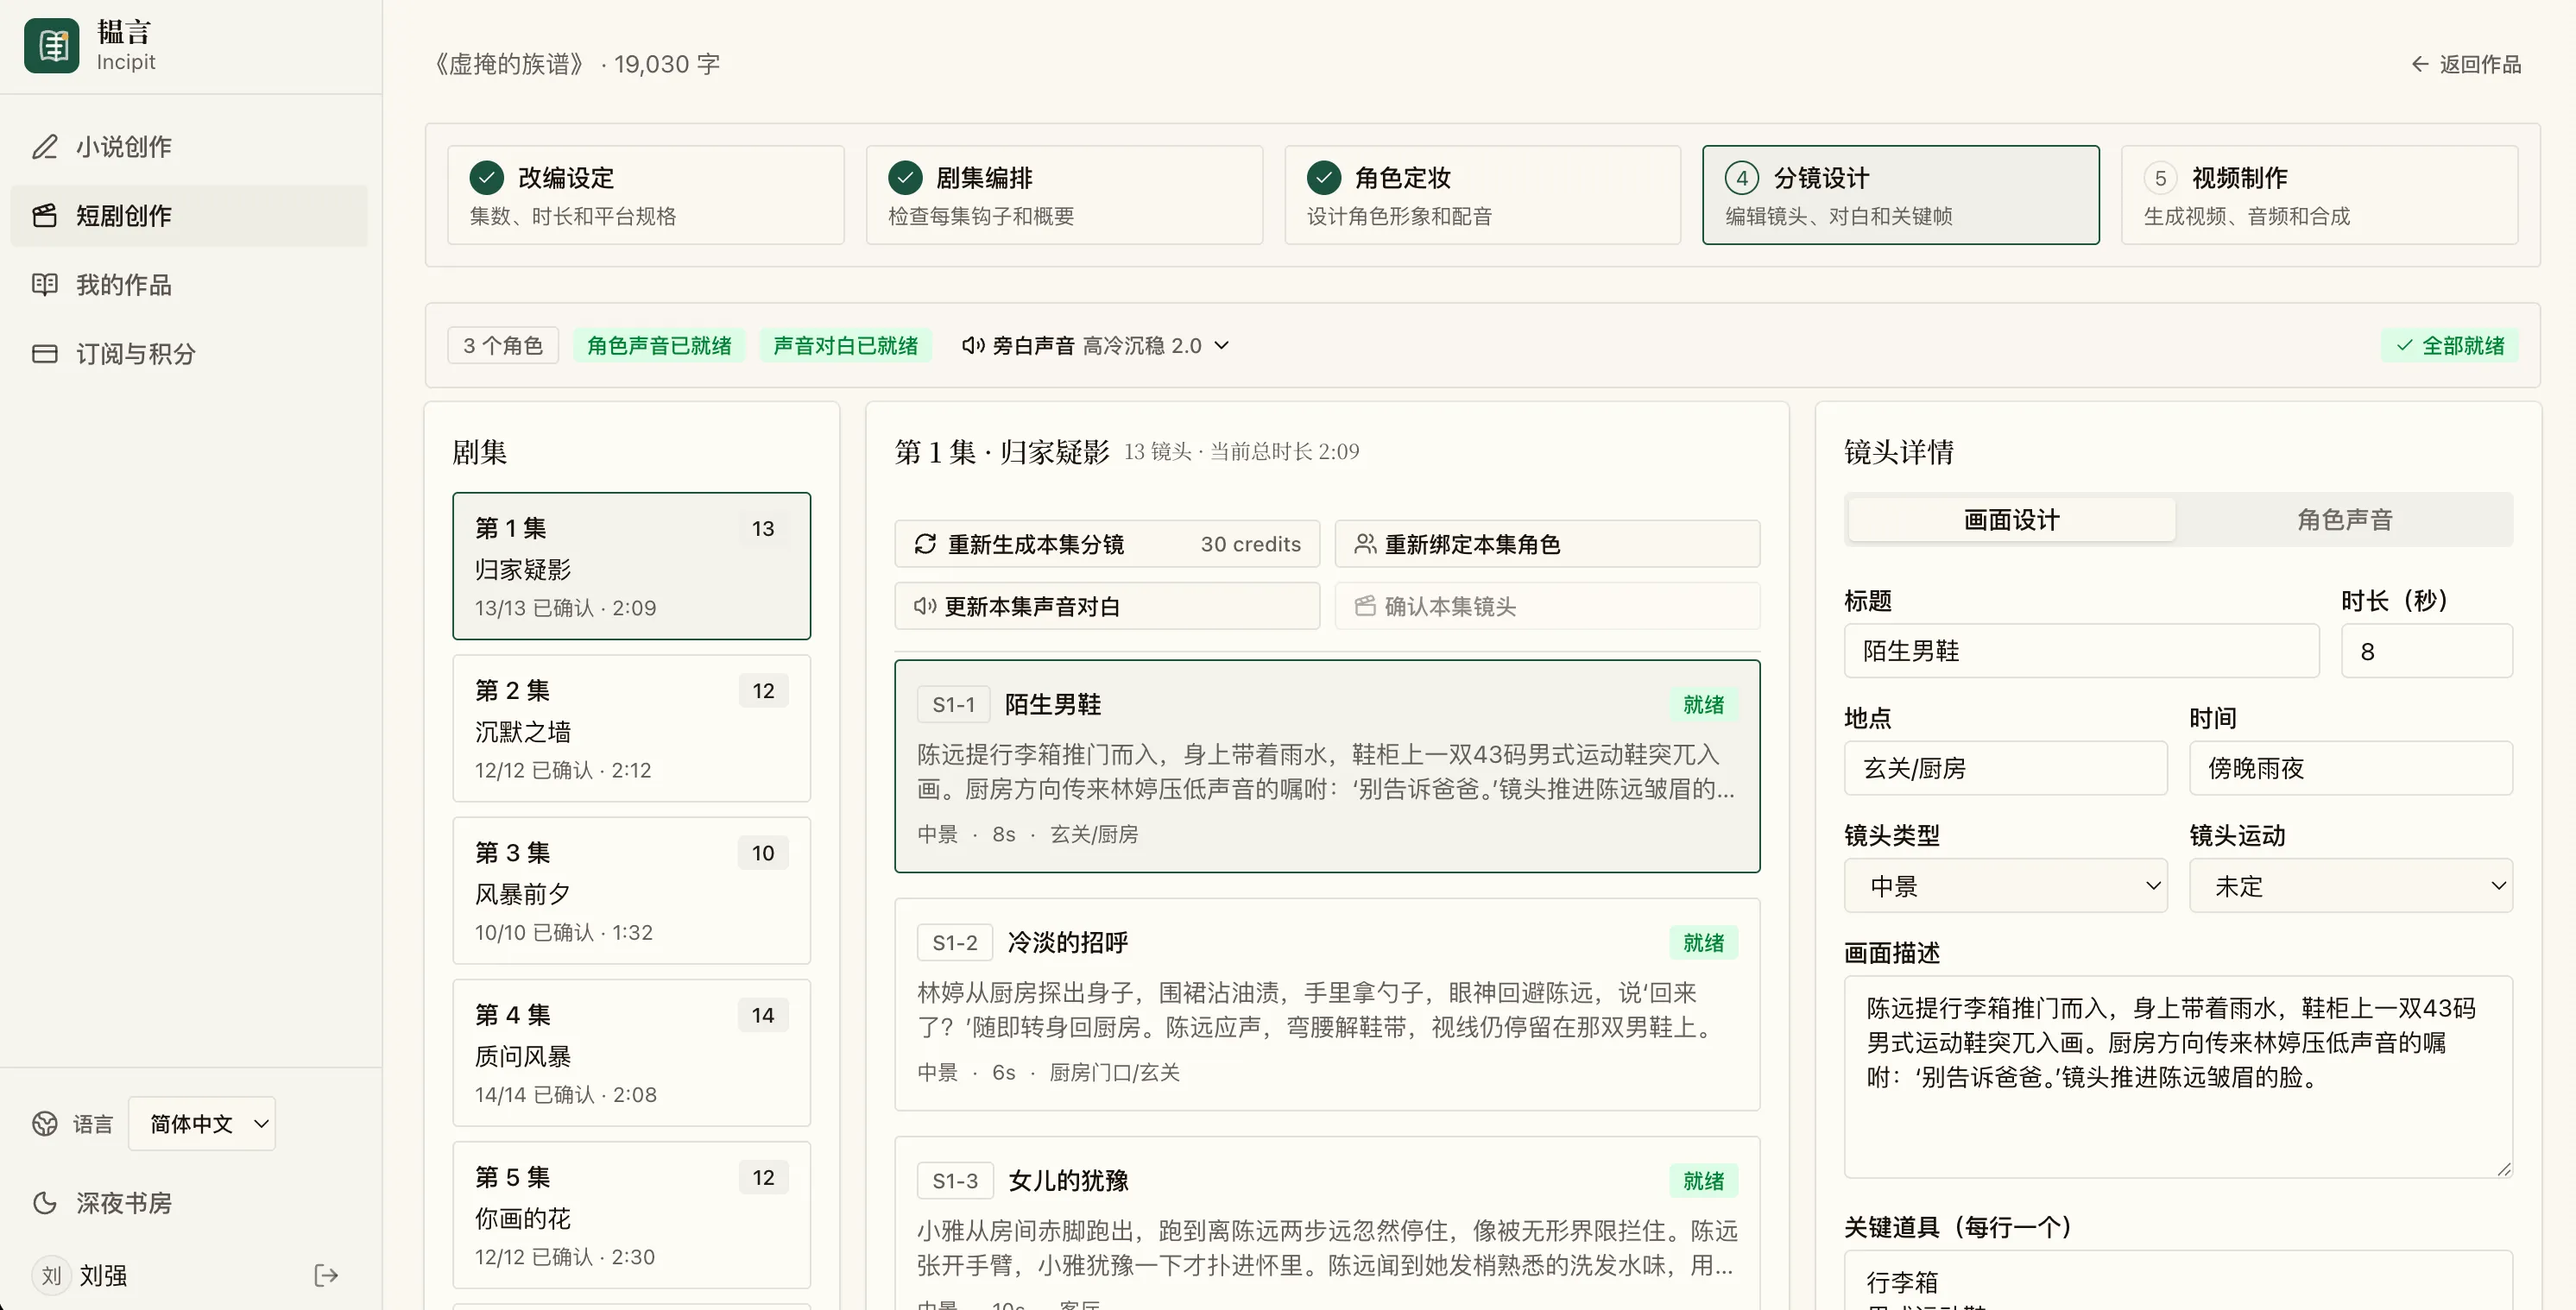The image size is (2576, 1310).
Task: Click the pen icon beside 小说创作
Action: click(x=45, y=147)
